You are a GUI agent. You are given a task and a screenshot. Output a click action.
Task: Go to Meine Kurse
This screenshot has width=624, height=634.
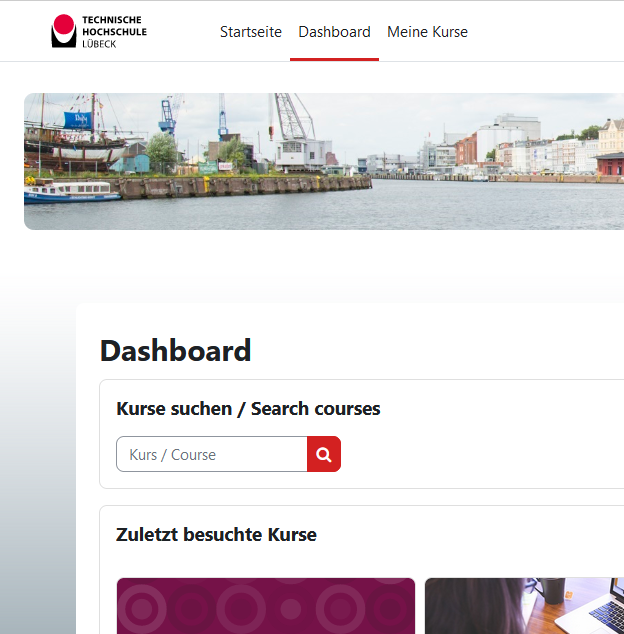[427, 32]
